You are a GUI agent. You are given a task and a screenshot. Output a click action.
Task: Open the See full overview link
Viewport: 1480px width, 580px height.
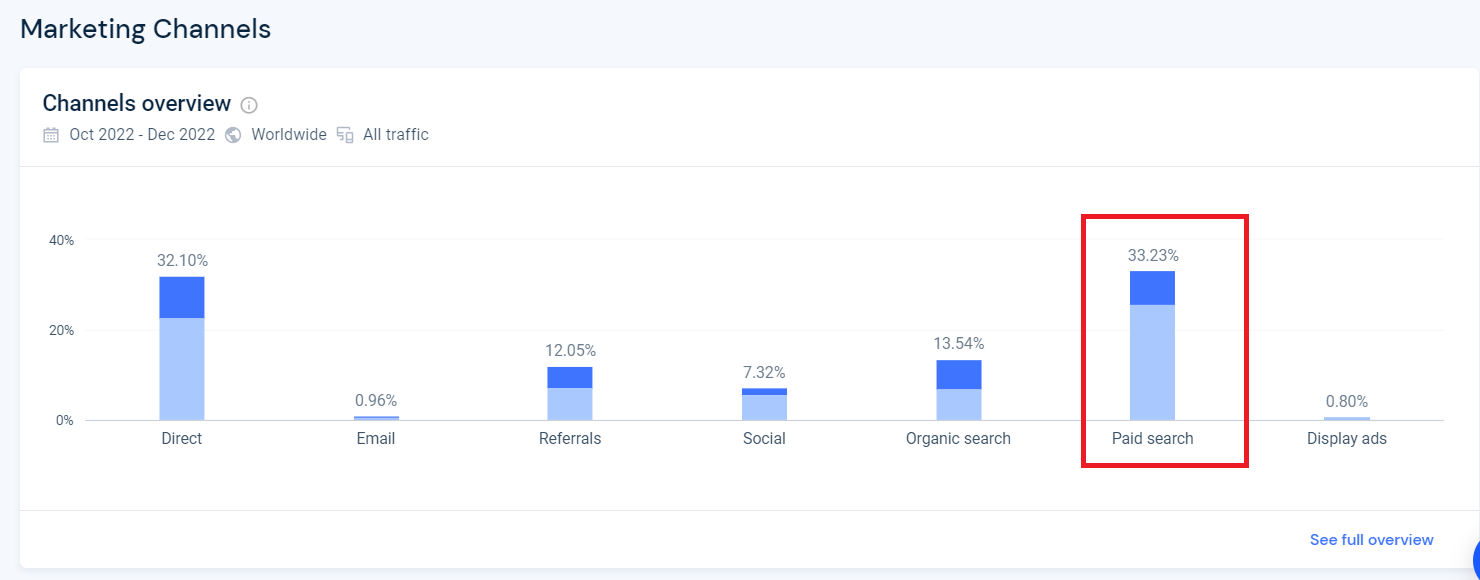1371,540
